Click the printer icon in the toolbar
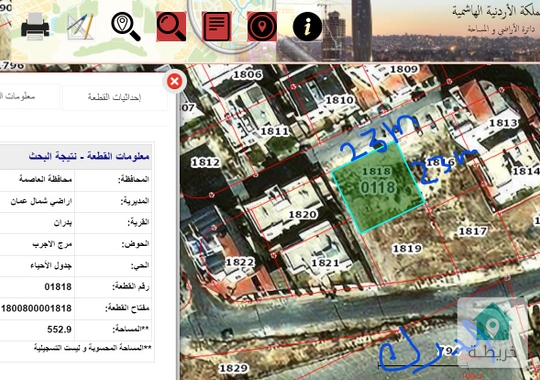This screenshot has height=380, width=540. pyautogui.click(x=35, y=27)
